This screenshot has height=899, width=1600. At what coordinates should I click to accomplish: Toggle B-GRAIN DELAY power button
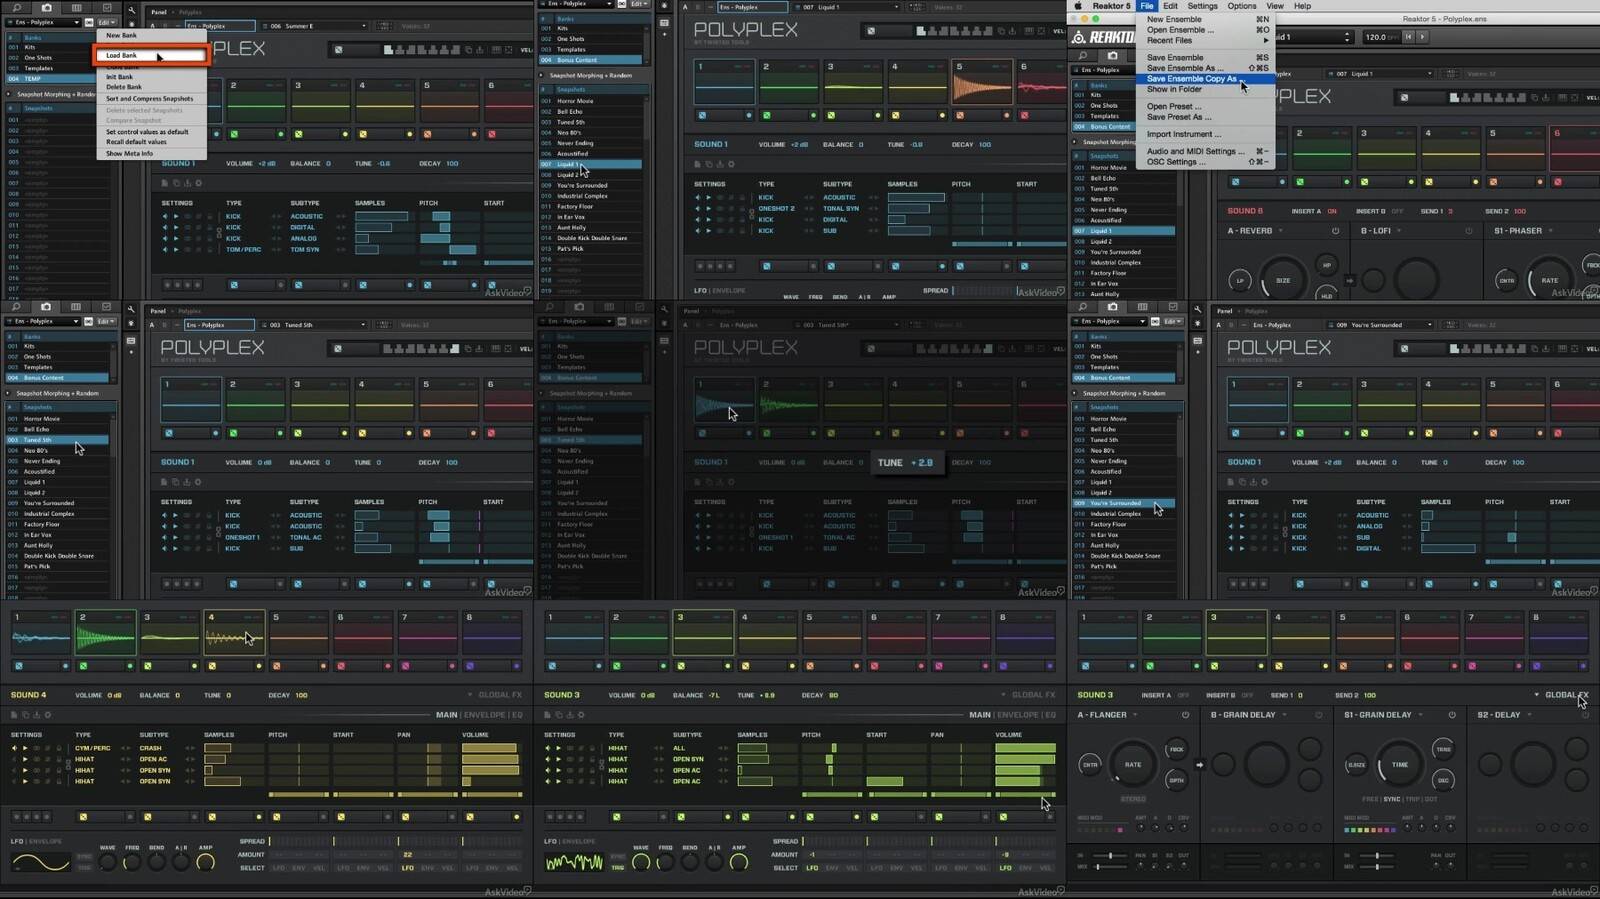[x=1318, y=715]
